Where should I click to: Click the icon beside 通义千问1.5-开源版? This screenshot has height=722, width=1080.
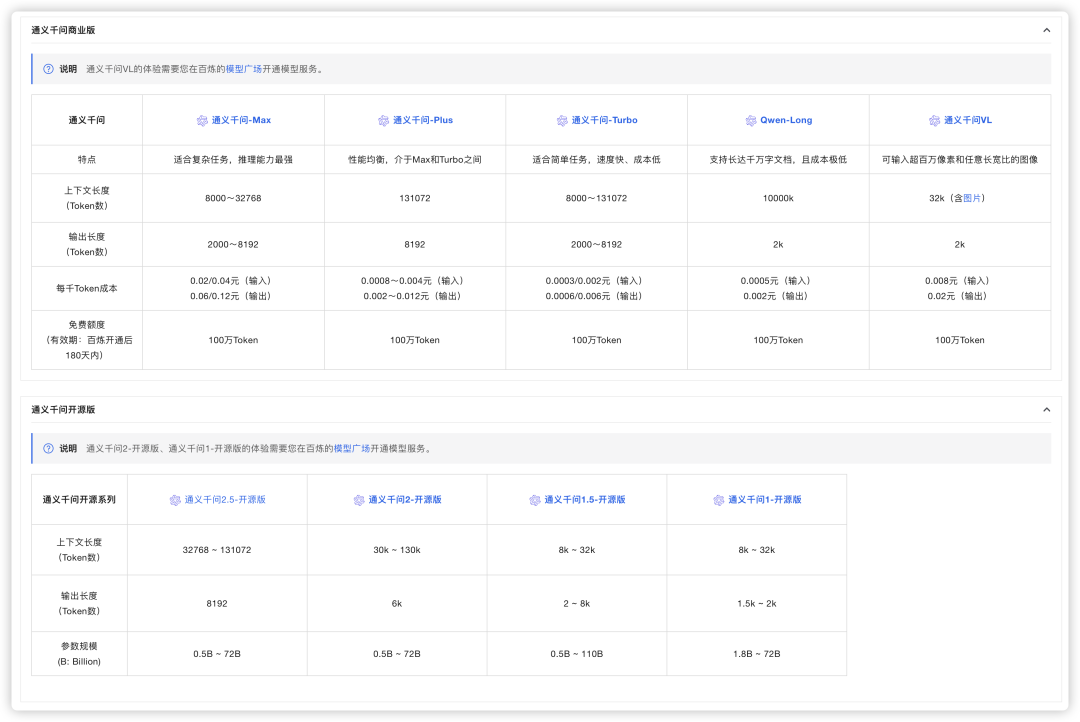tap(535, 500)
